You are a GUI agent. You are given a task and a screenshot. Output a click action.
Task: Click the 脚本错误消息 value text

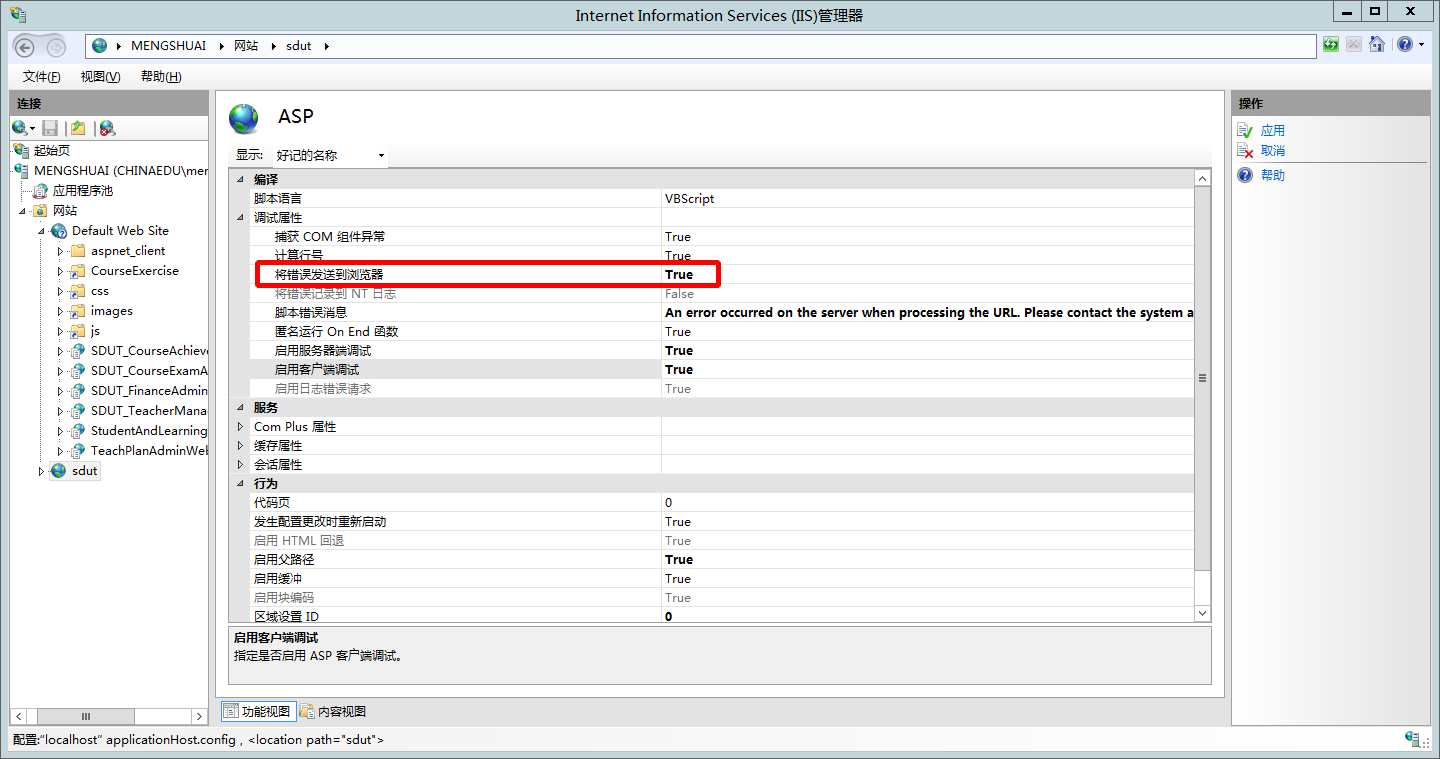coord(929,312)
